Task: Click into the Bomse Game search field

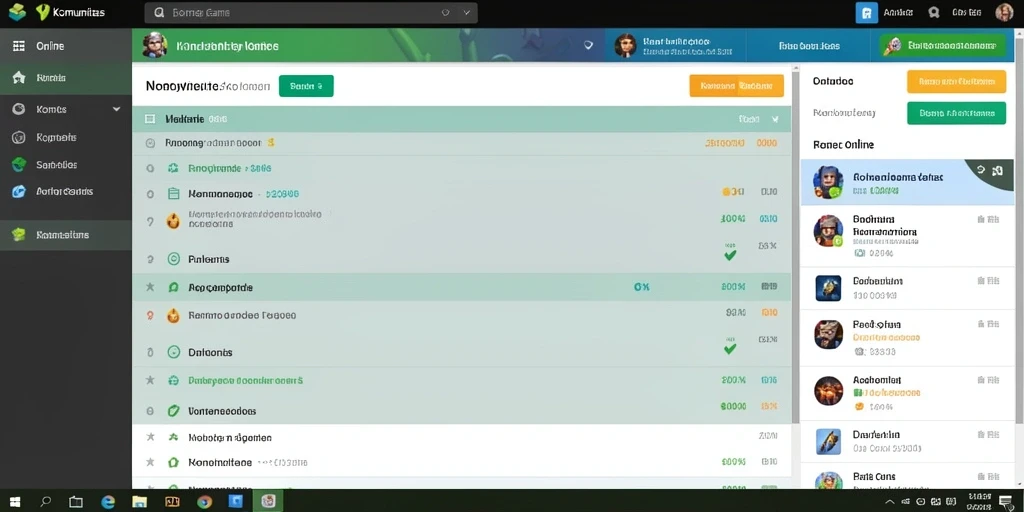Action: [311, 12]
